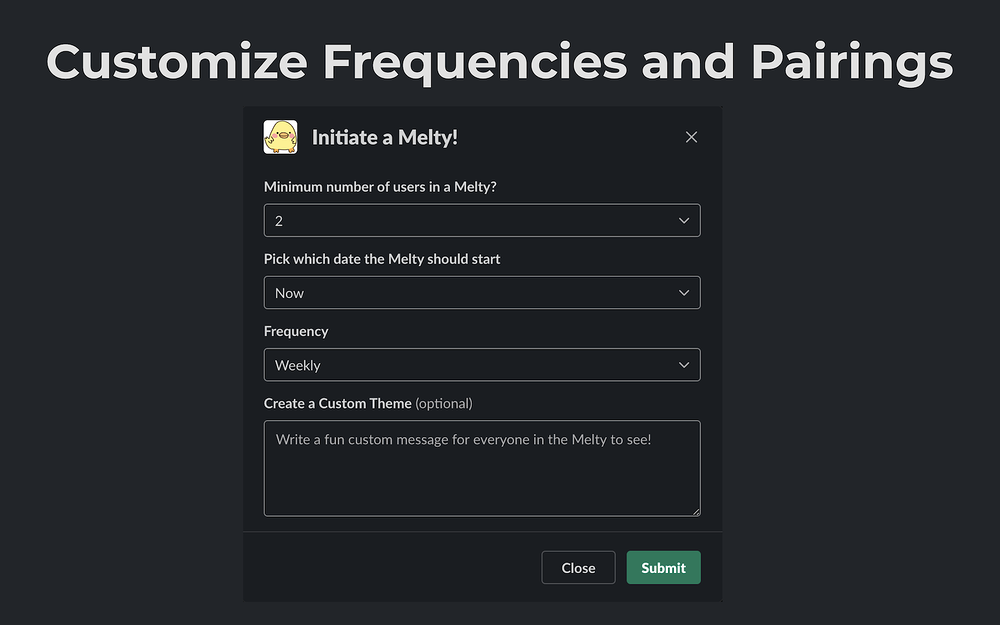Viewport: 1000px width, 625px height.
Task: Click the Write a fun custom message placeholder
Action: (x=464, y=439)
